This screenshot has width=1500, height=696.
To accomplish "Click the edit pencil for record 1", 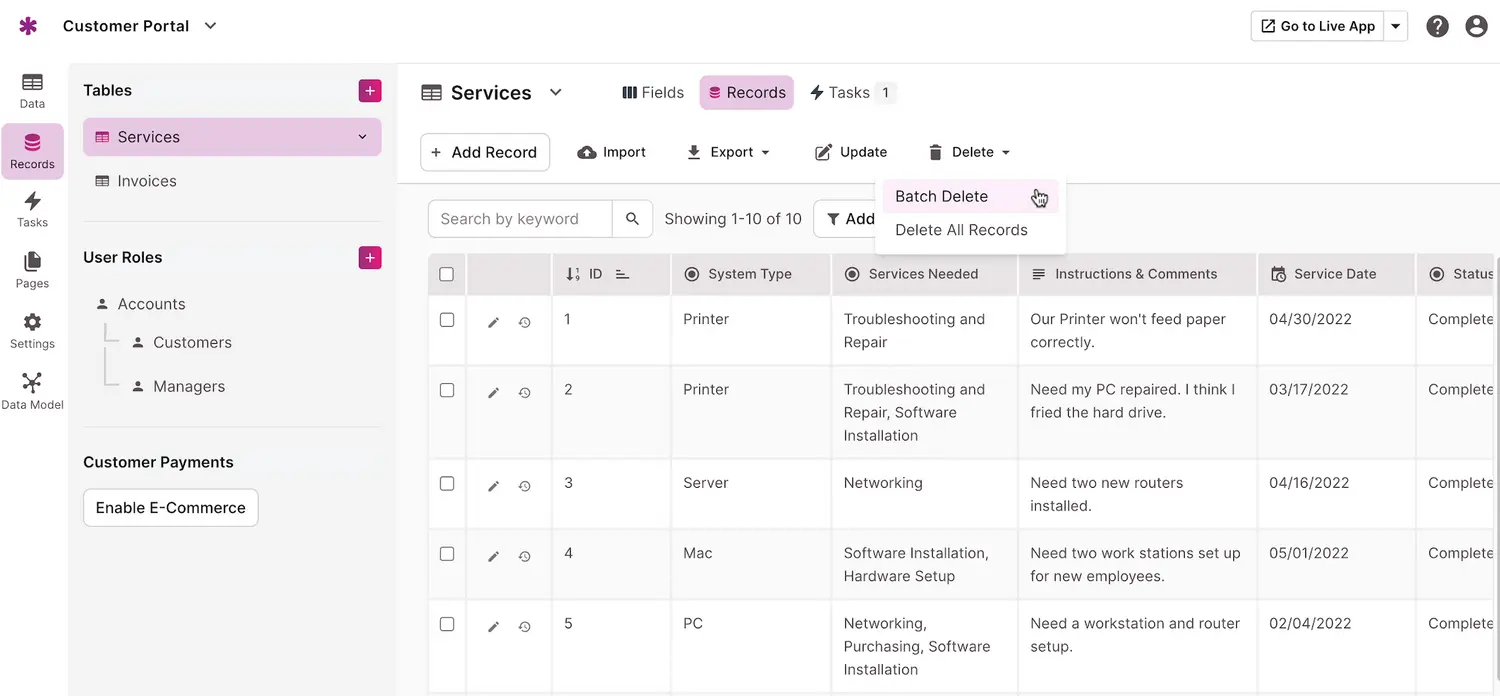I will click(x=493, y=323).
